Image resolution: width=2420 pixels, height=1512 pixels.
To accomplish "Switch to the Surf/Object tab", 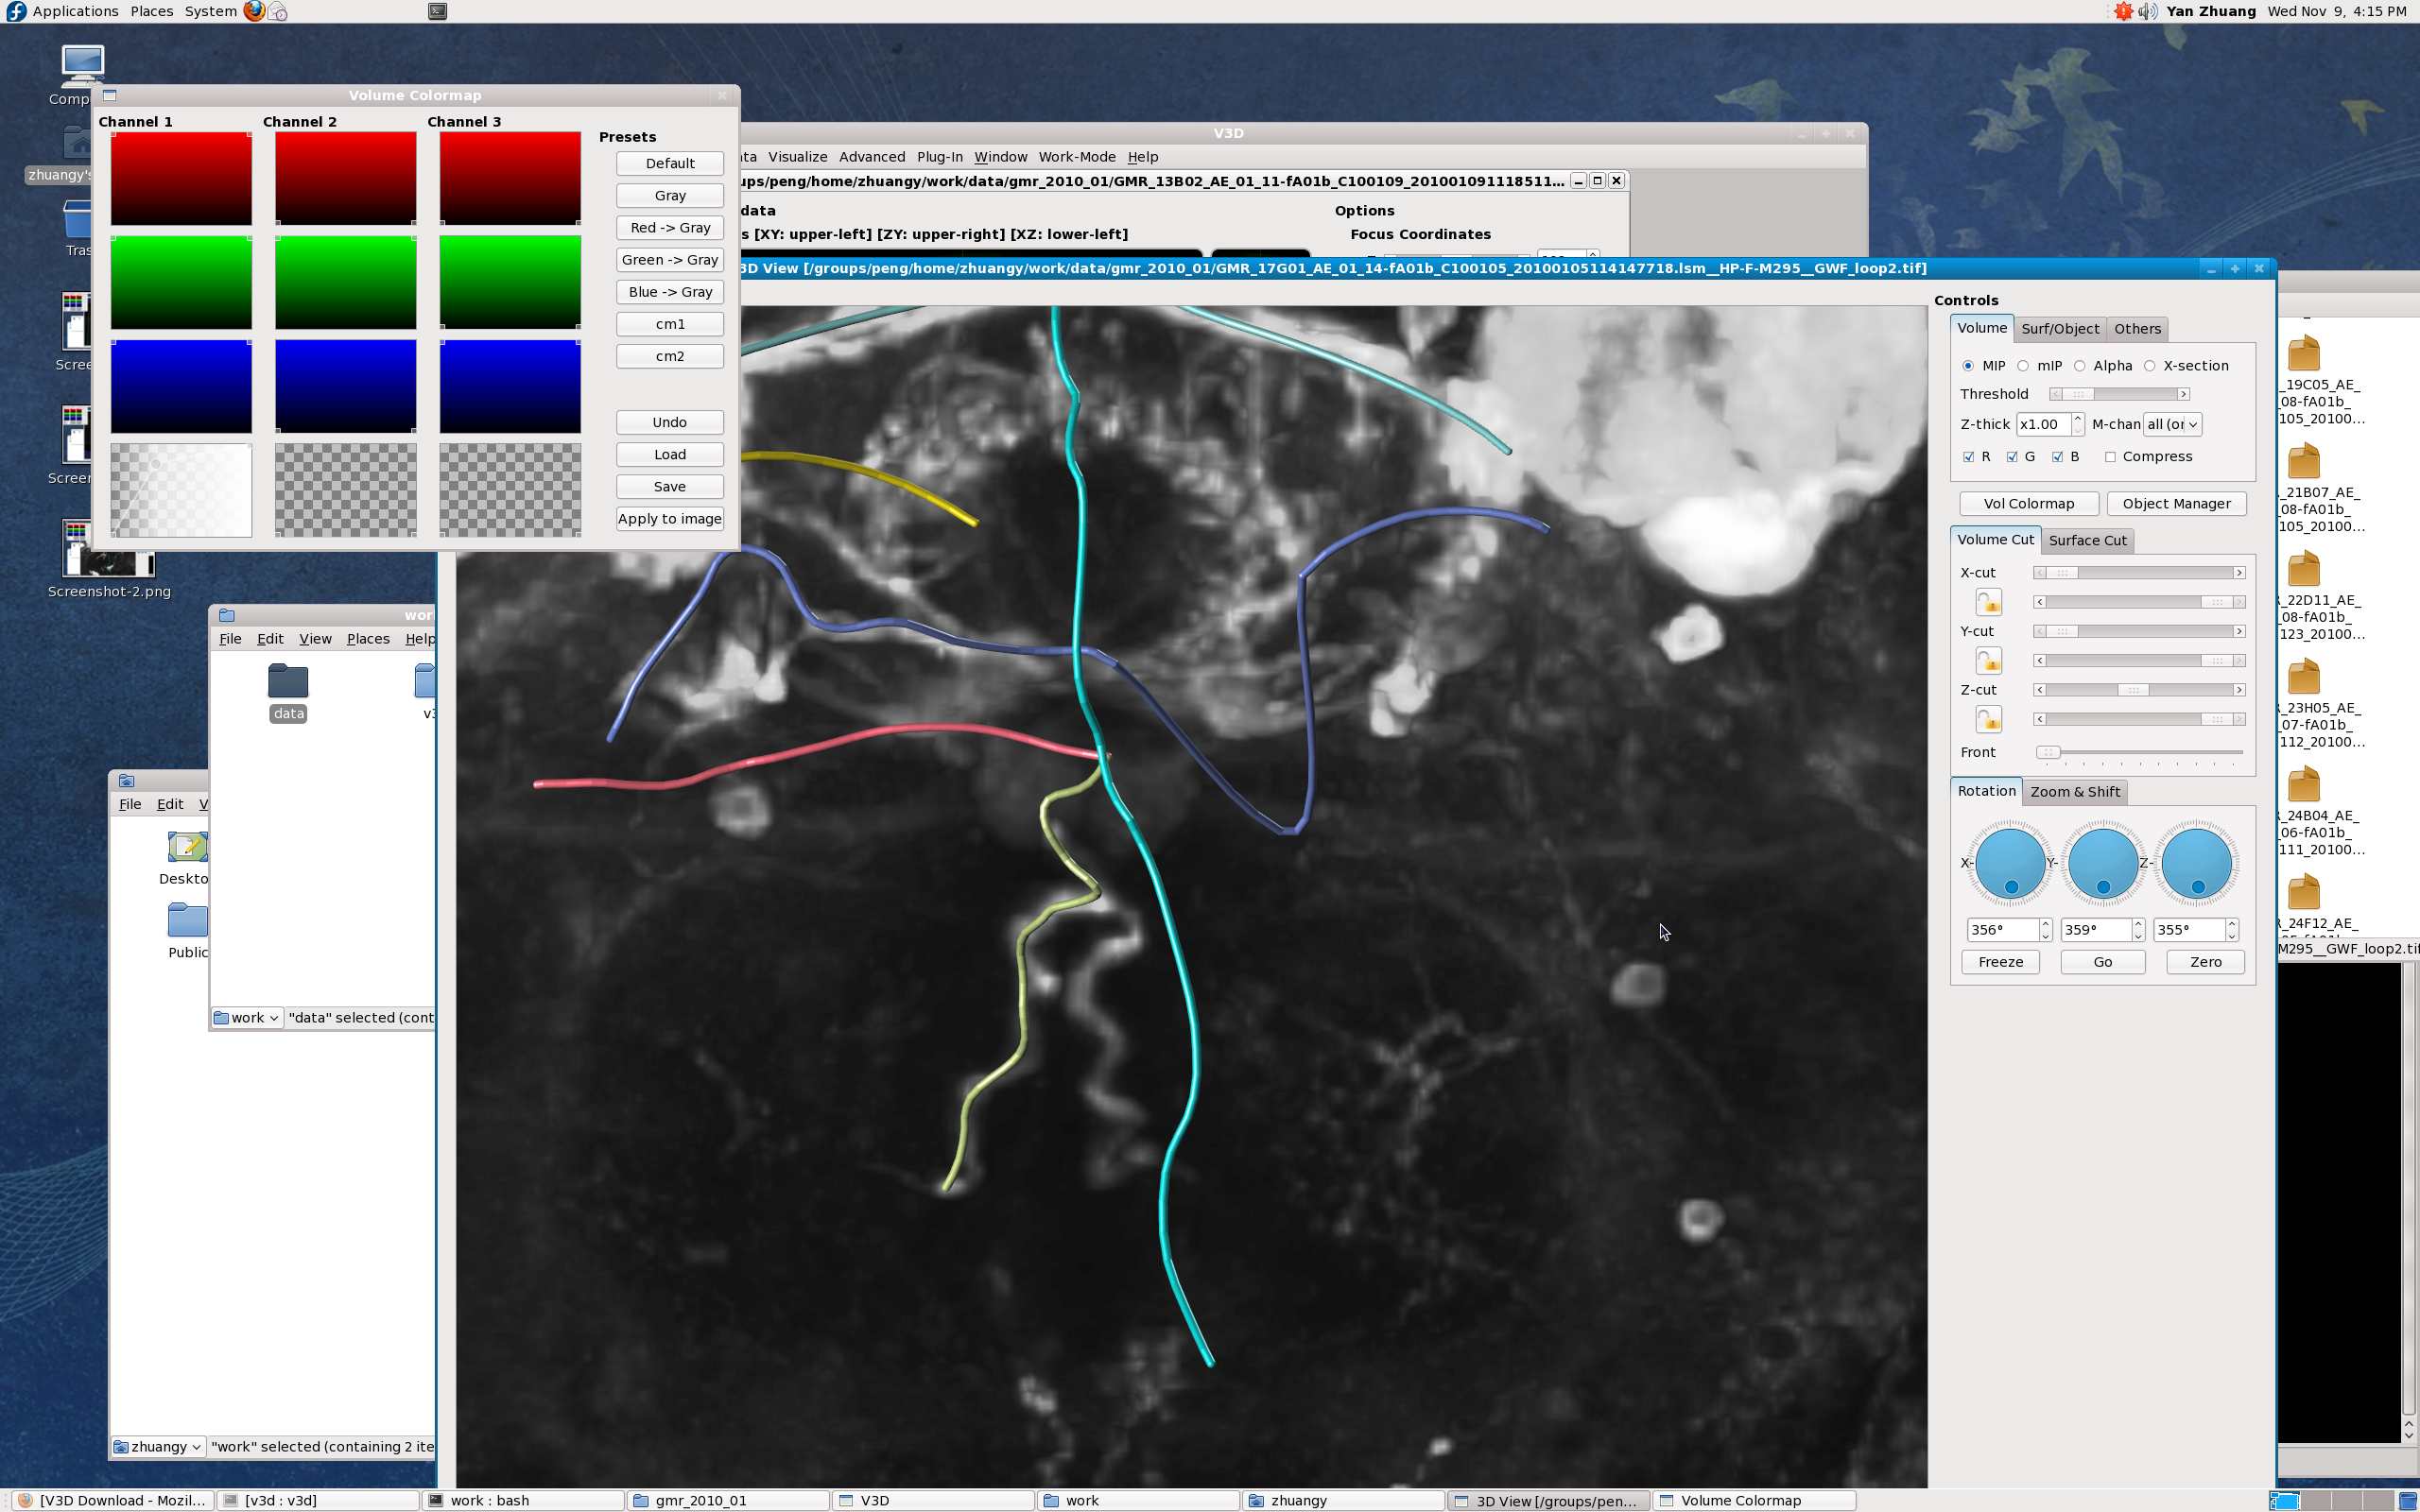I will [2059, 329].
